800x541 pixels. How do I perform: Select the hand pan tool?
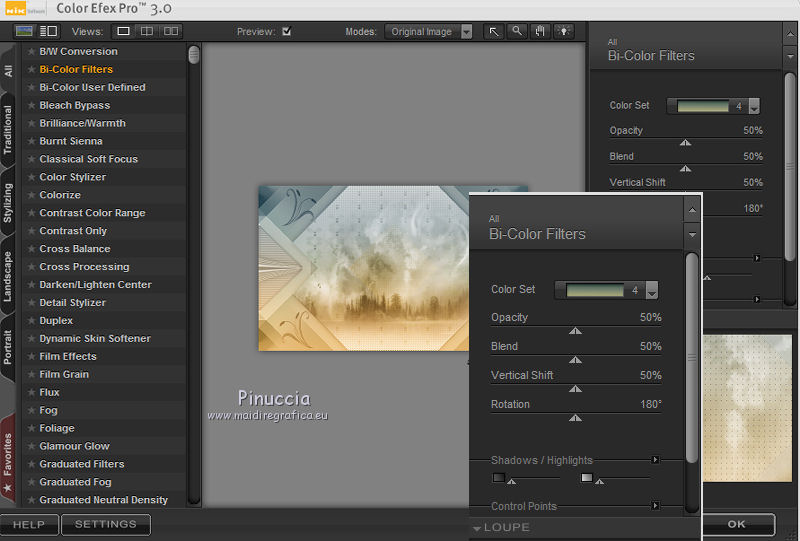tap(541, 31)
